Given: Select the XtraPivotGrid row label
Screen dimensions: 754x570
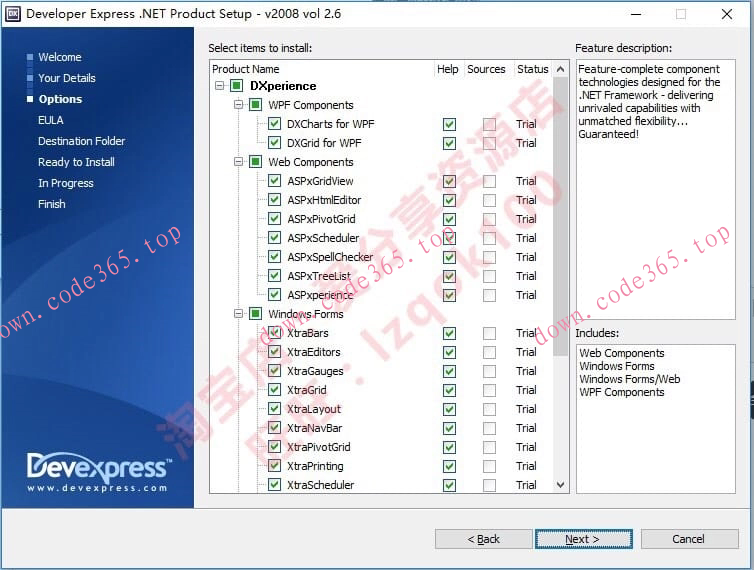Looking at the screenshot, I should click(319, 447).
